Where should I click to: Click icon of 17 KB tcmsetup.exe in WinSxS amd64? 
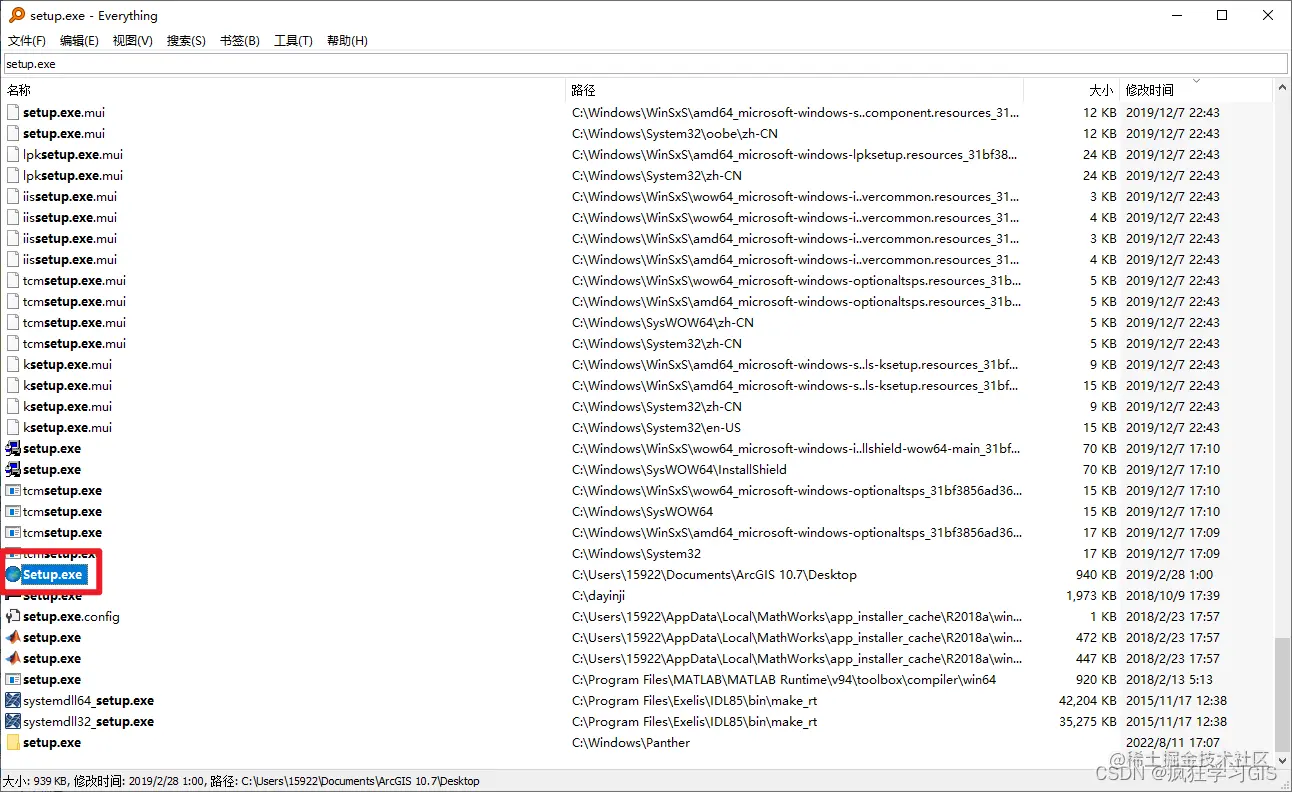(13, 533)
